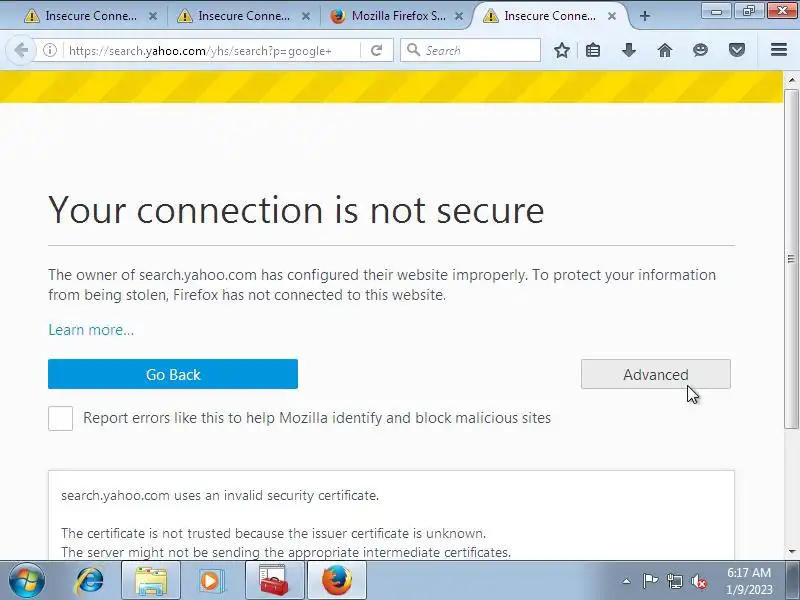This screenshot has width=800, height=600.
Task: Click the Advanced button
Action: 656,374
